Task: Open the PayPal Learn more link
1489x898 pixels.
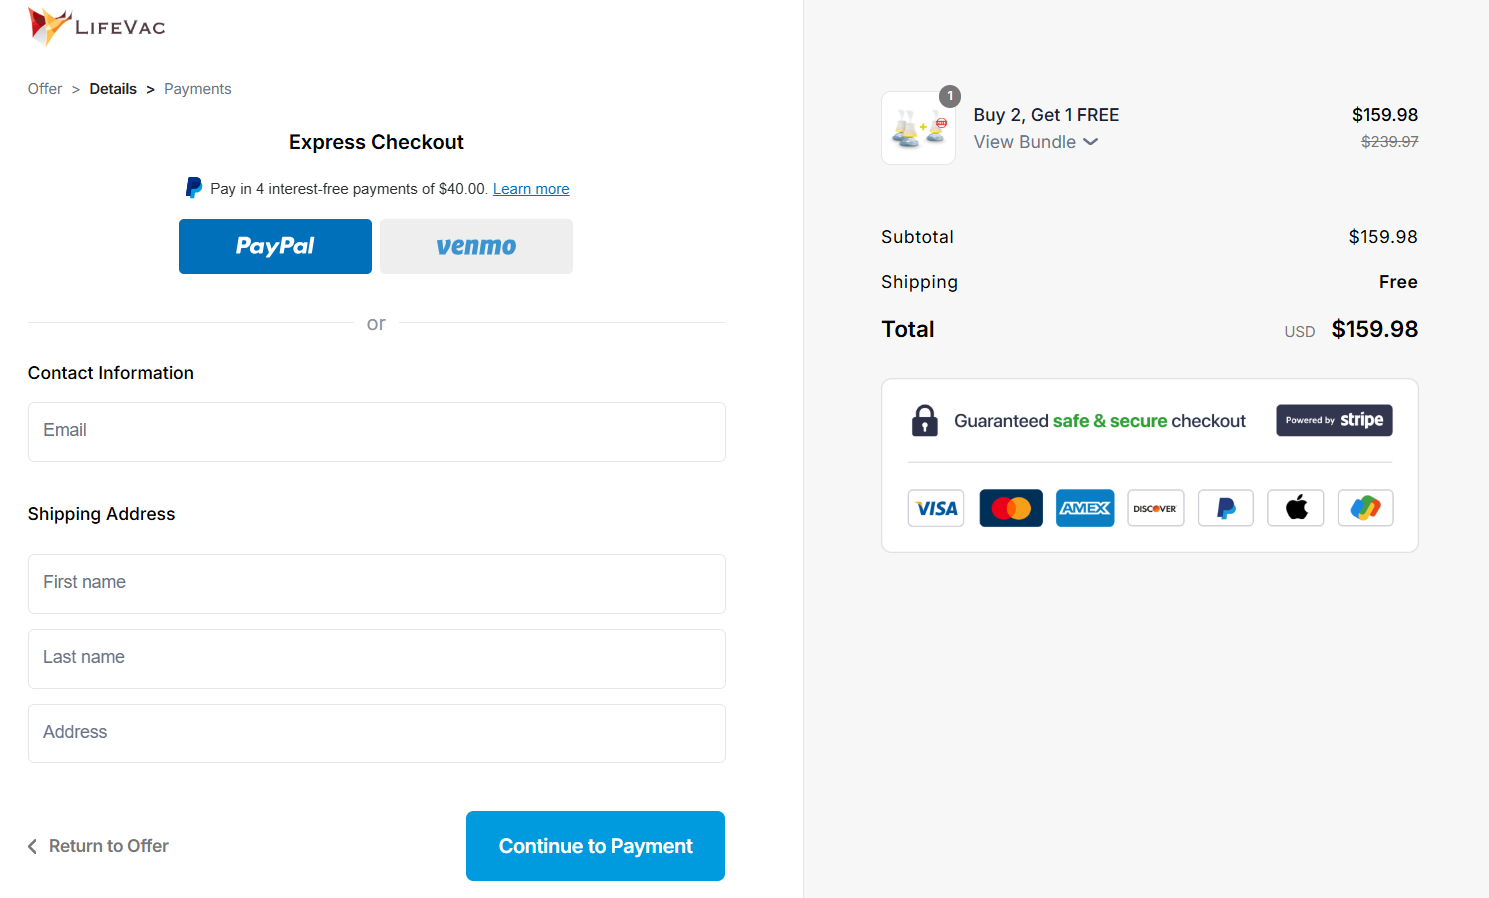Action: click(x=531, y=189)
